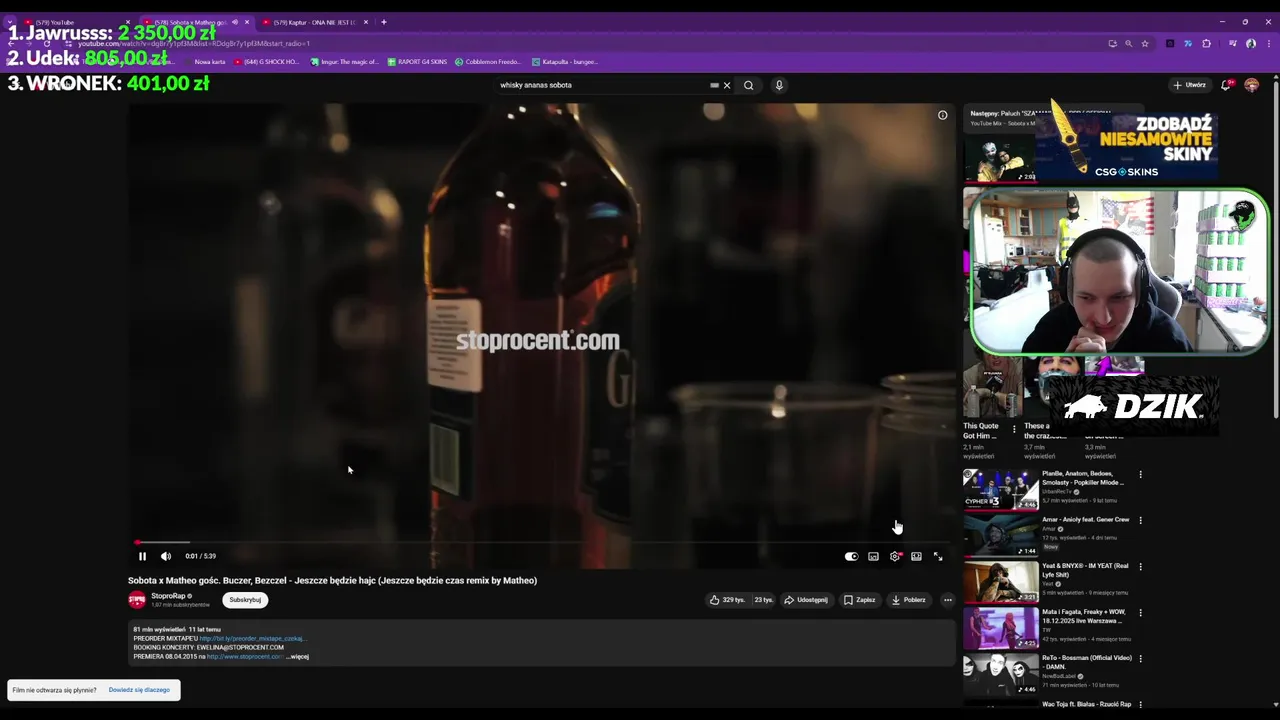Open options for 'Yeat & BNYX' video
The image size is (1280, 720).
[1140, 566]
